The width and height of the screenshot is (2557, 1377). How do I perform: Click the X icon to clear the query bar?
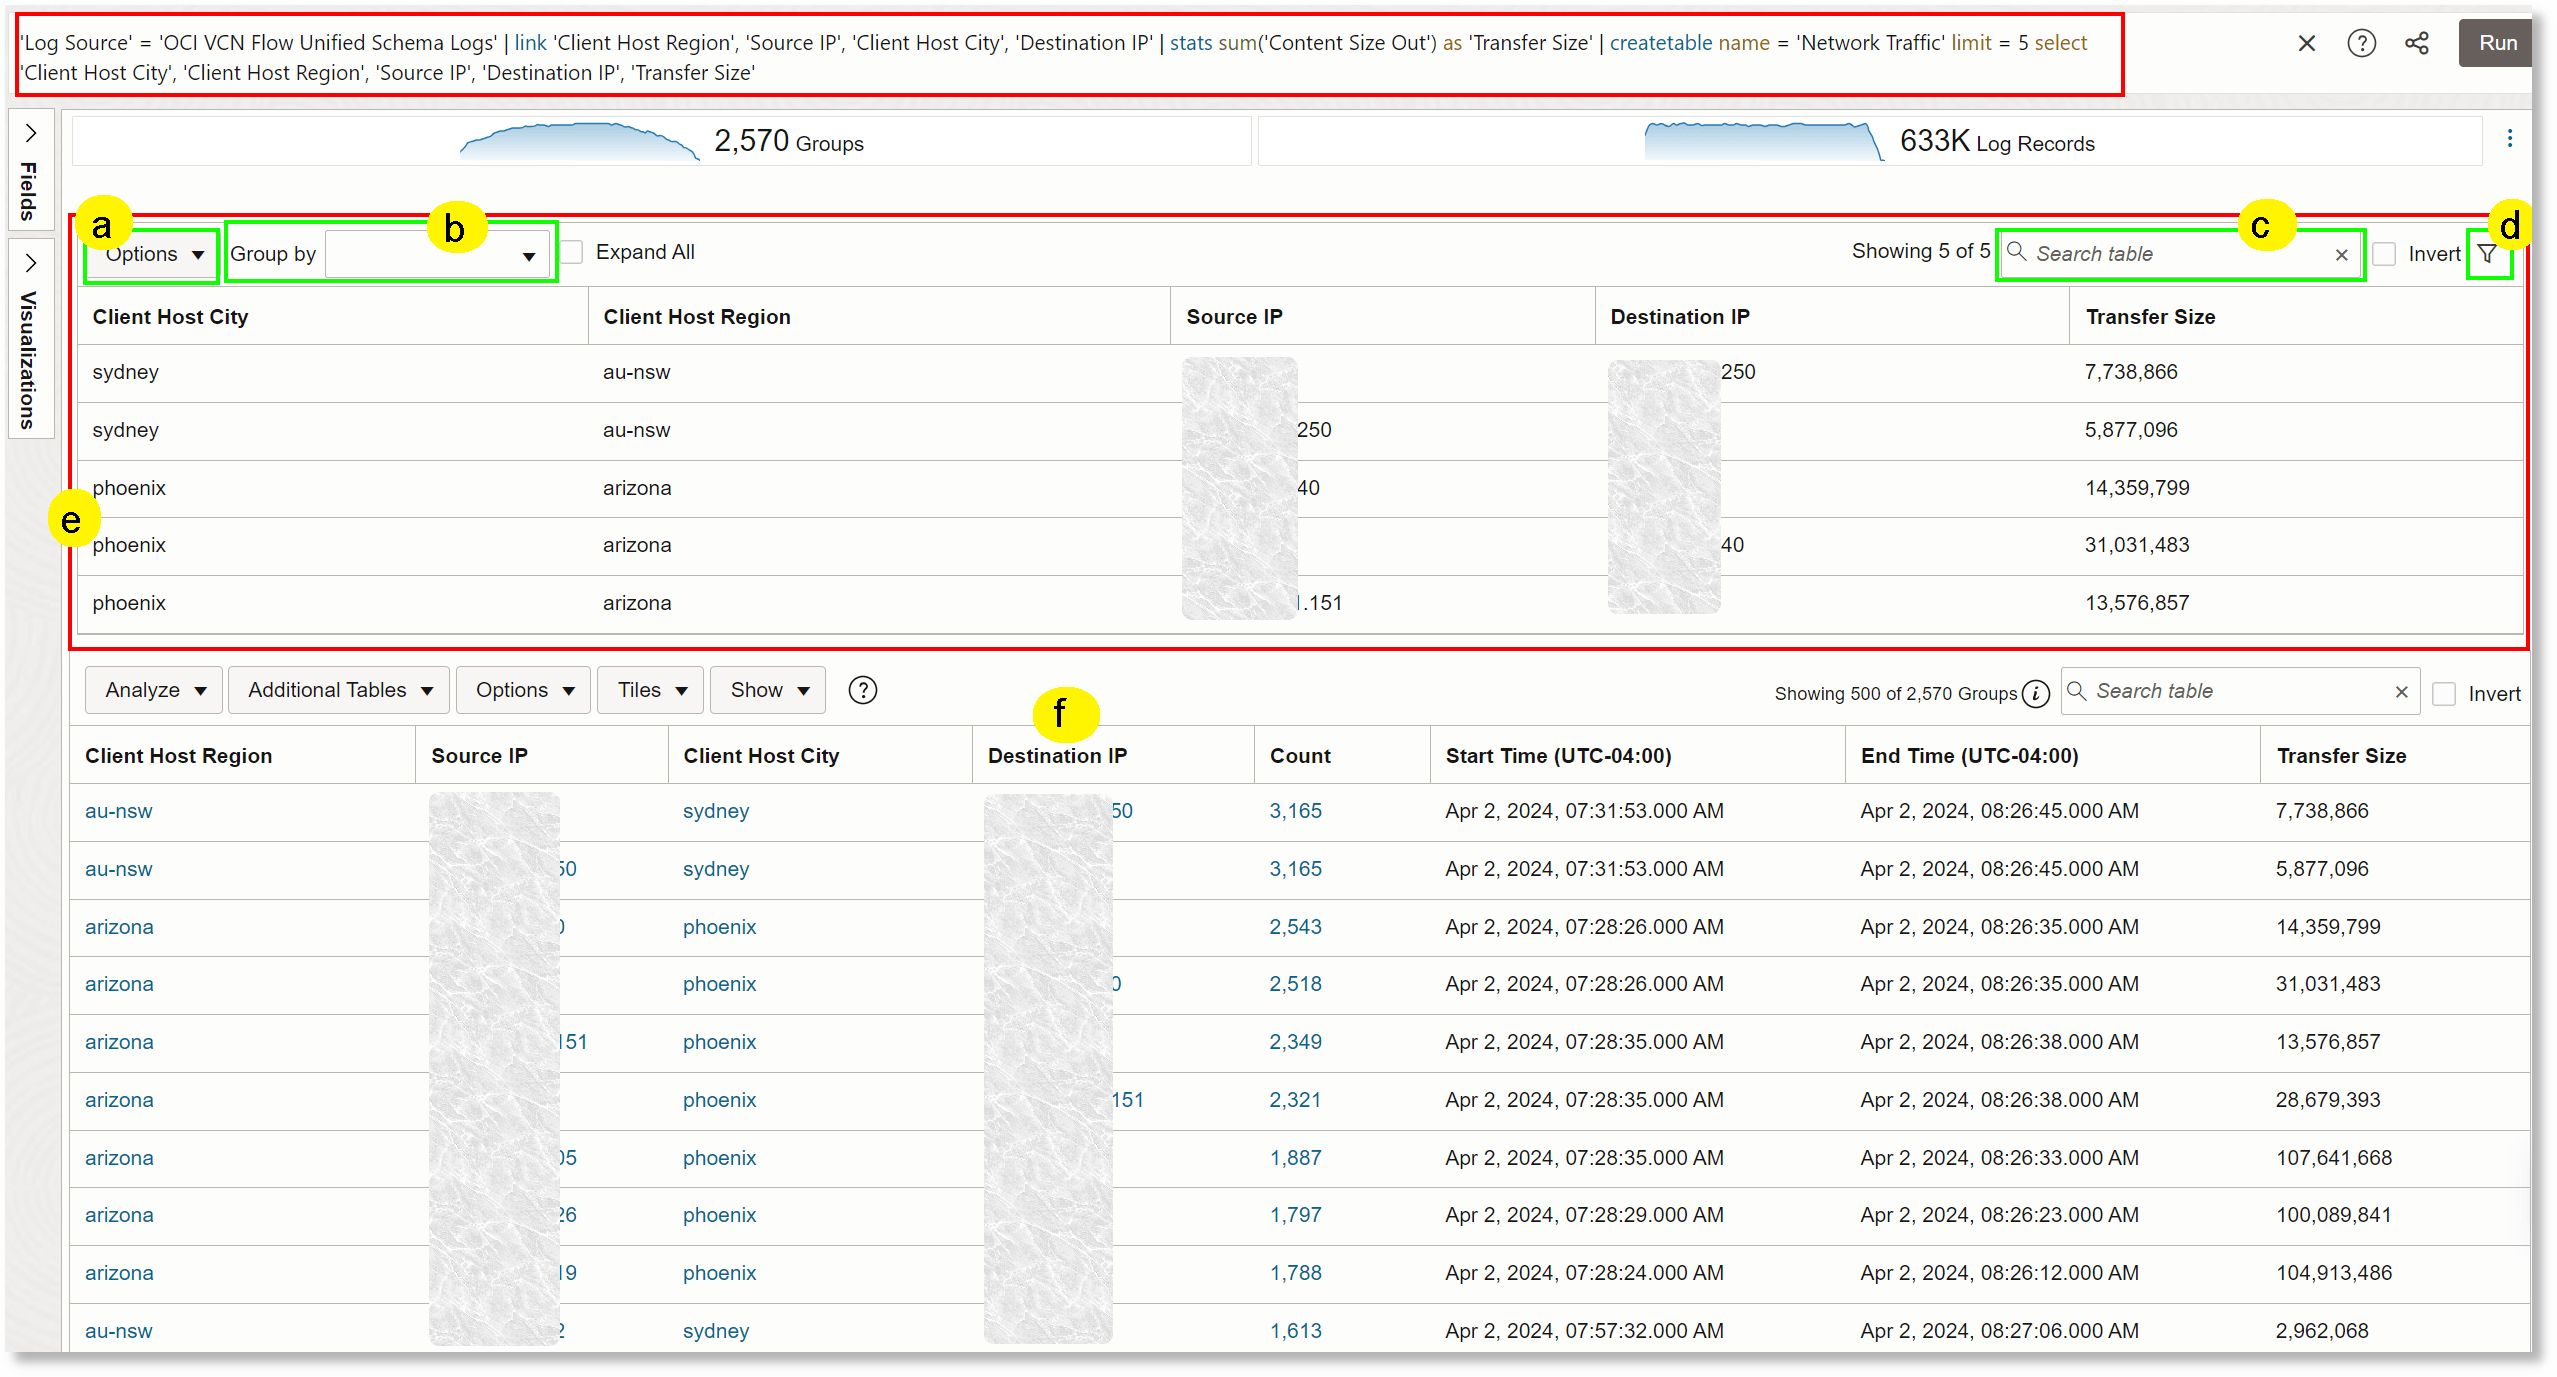pyautogui.click(x=2306, y=42)
